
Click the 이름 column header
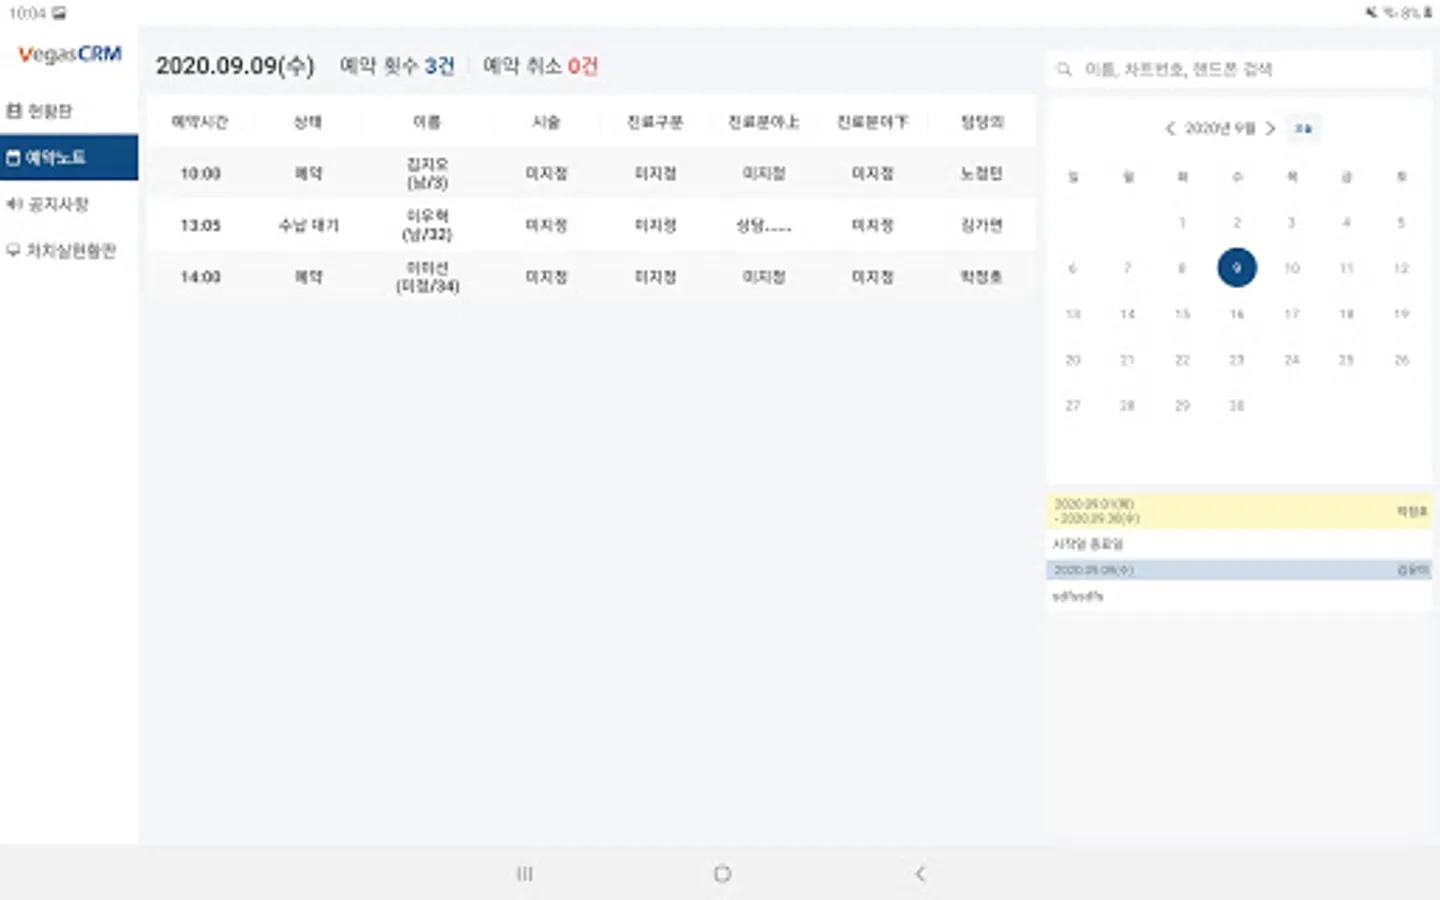[x=427, y=122]
